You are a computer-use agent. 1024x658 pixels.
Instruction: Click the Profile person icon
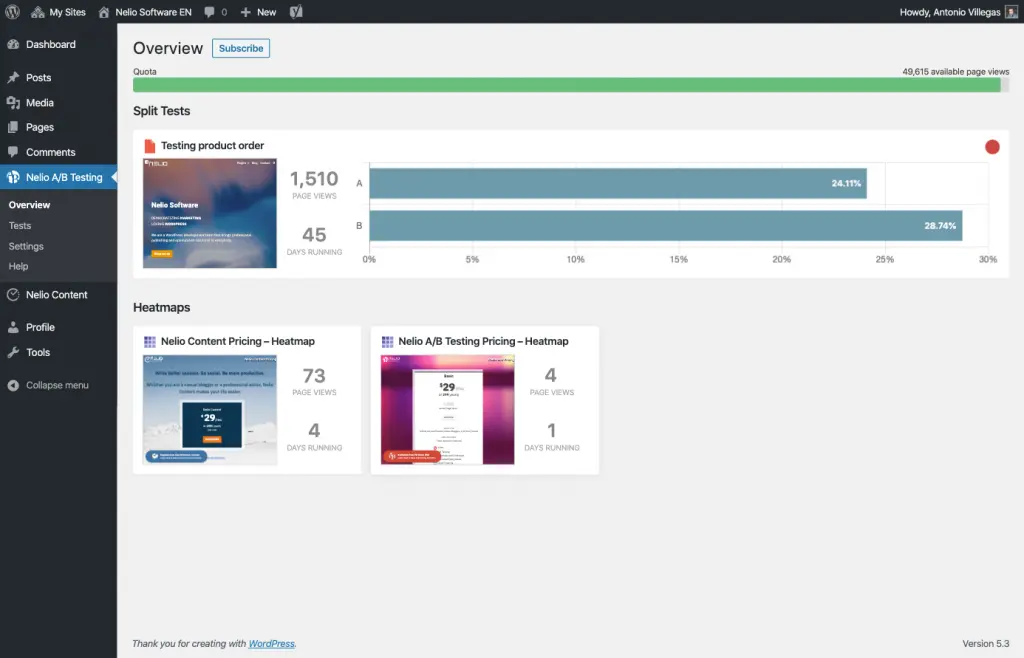(13, 328)
